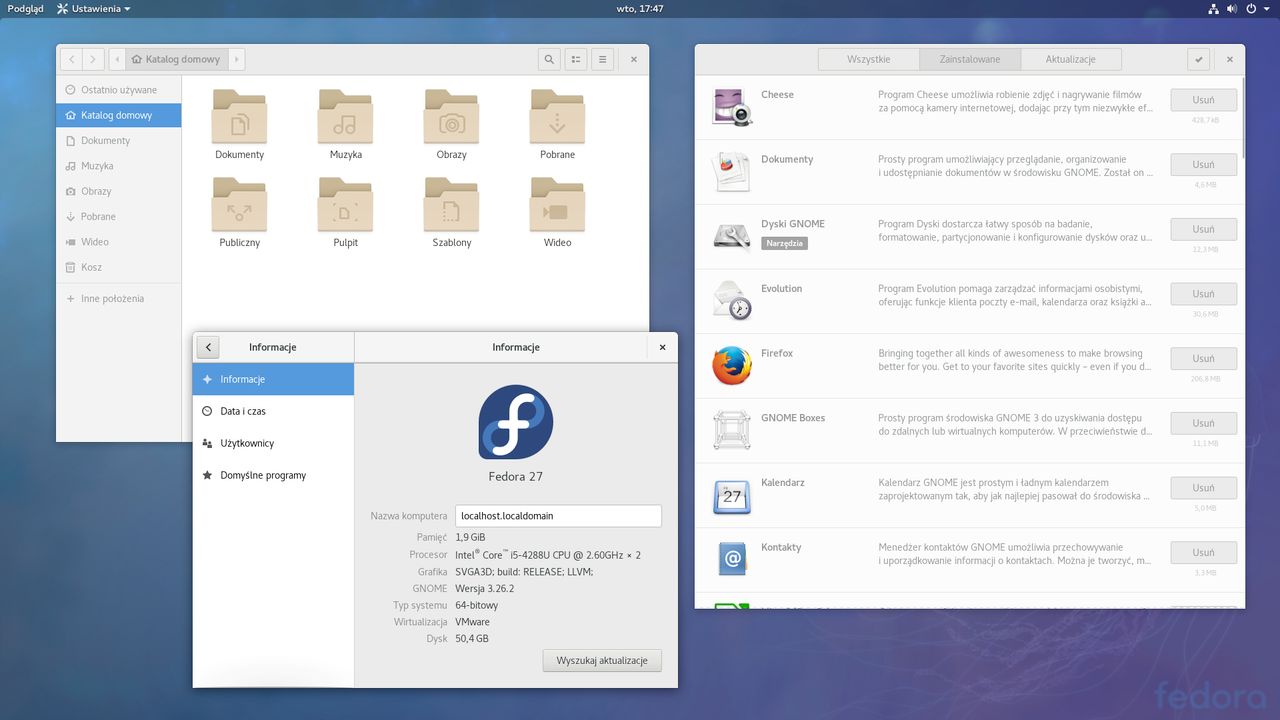Toggle selection mode checkmark in Software
The image size is (1280, 720).
[x=1199, y=60]
